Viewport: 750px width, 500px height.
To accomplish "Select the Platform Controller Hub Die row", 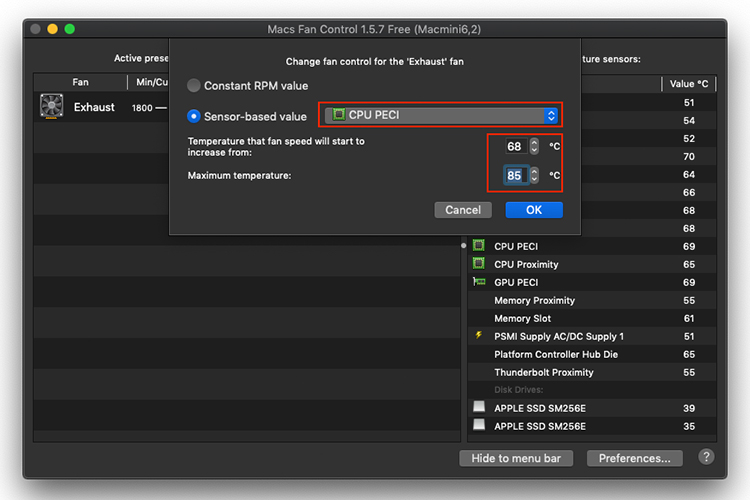I will 592,354.
